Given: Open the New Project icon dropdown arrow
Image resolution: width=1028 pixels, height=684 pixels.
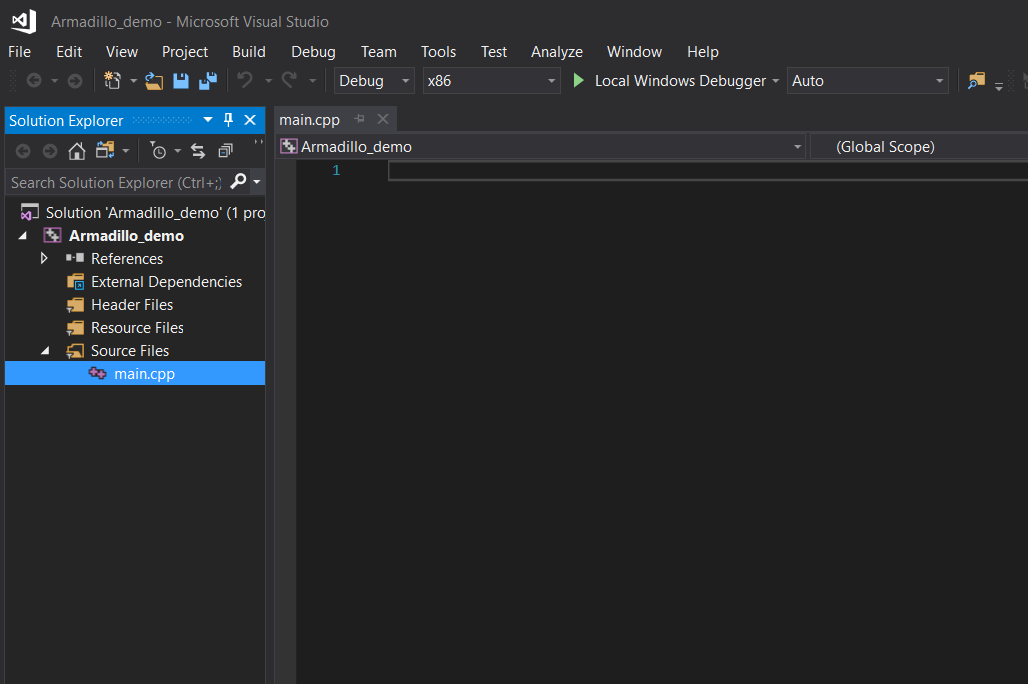Looking at the screenshot, I should 133,81.
